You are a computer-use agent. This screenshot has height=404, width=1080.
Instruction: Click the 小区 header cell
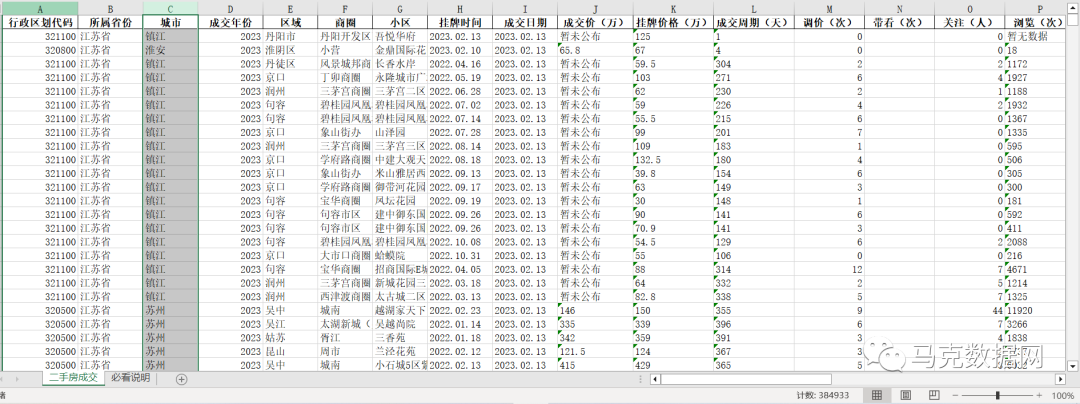coord(399,22)
